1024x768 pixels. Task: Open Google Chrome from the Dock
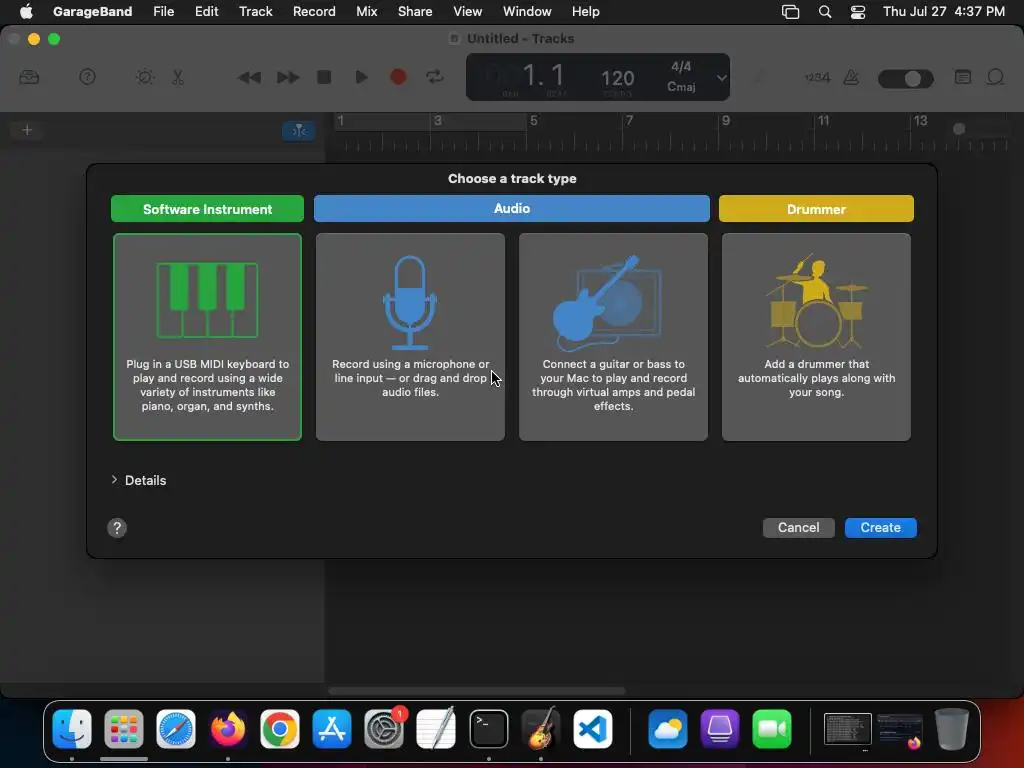(280, 729)
